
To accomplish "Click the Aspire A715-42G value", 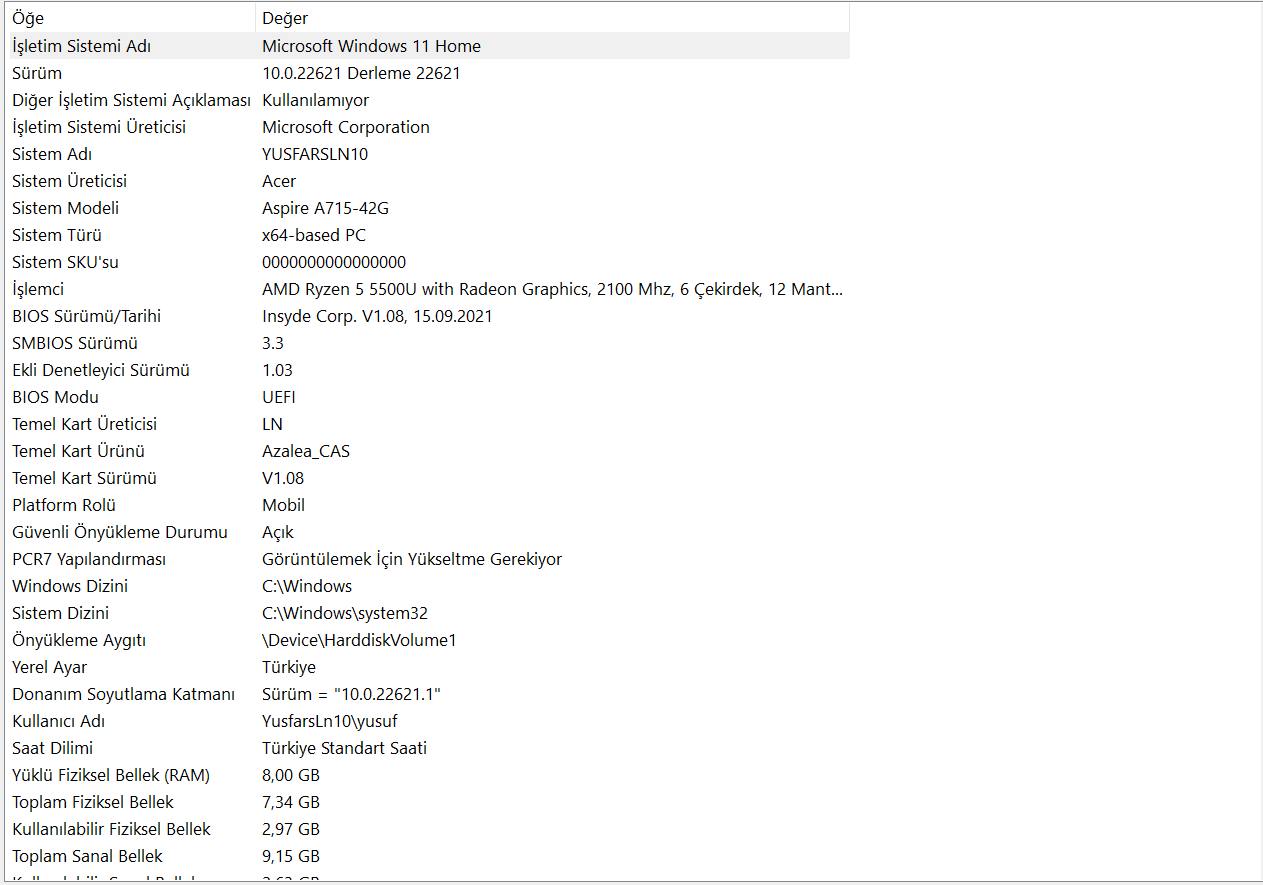I will [x=325, y=208].
